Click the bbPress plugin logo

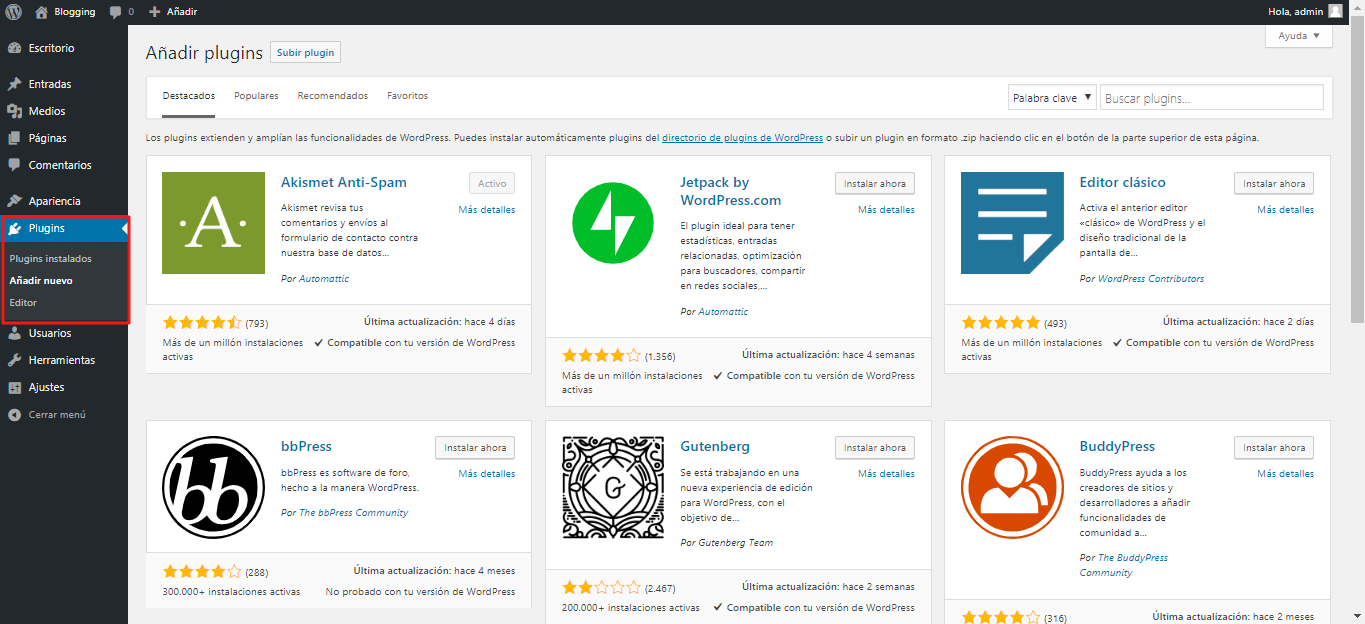213,487
